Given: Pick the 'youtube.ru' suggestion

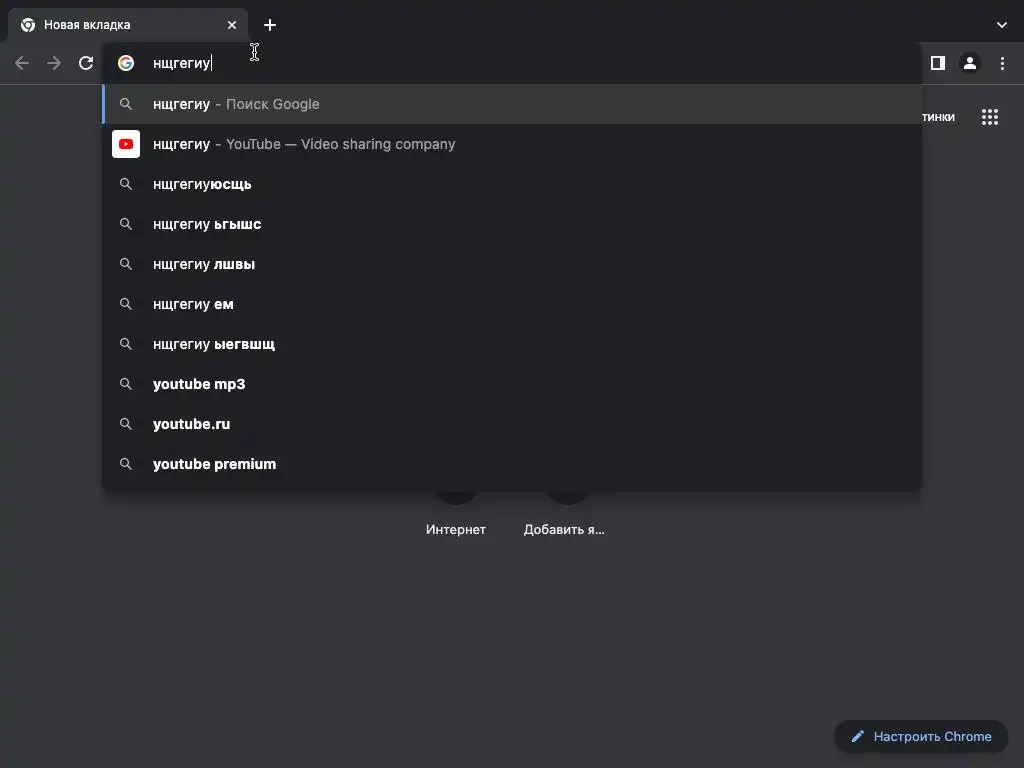Looking at the screenshot, I should pos(191,424).
